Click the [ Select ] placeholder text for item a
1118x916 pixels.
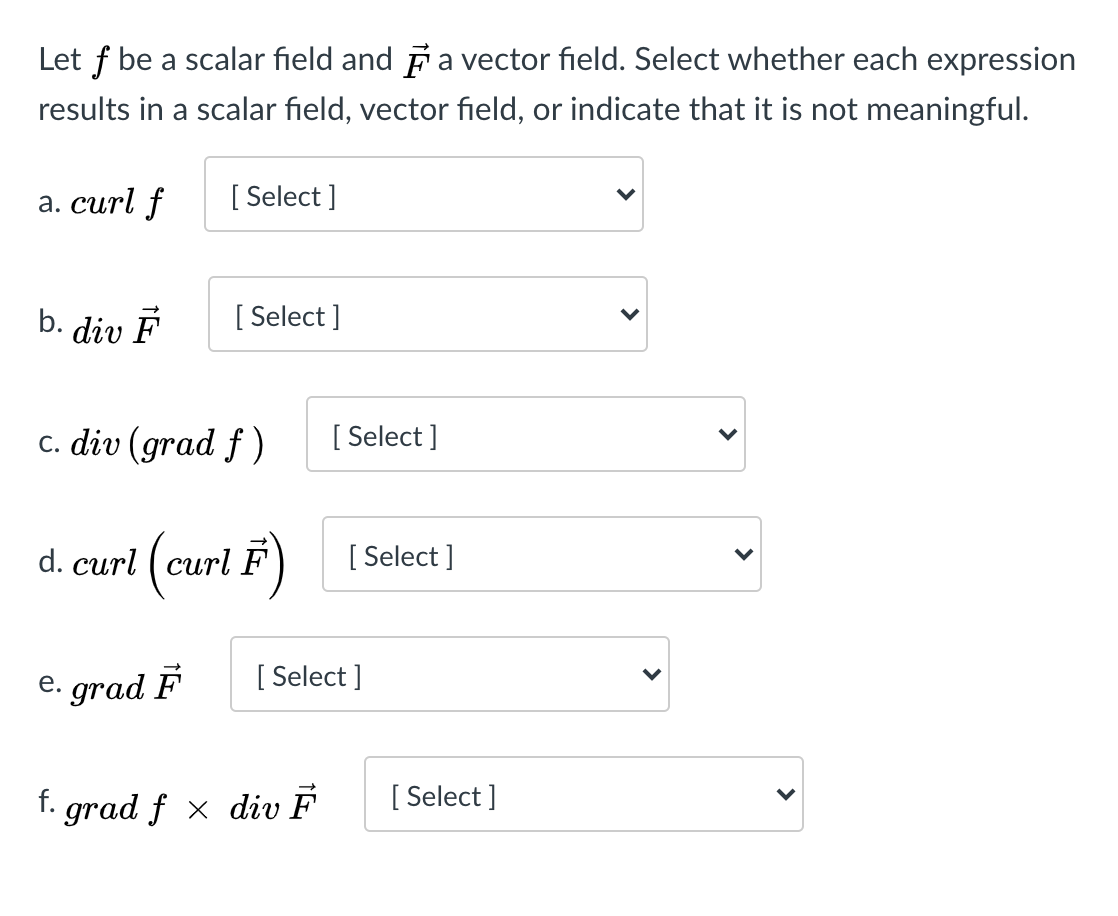282,196
